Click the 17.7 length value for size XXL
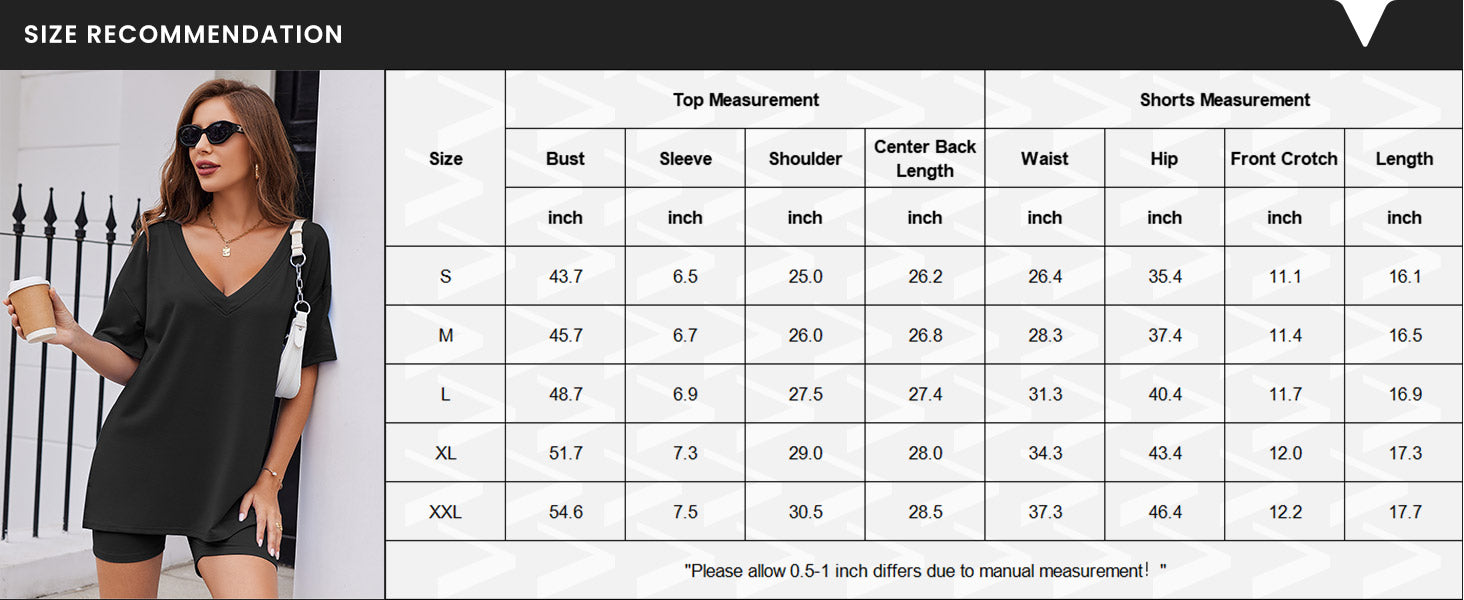 click(x=1404, y=512)
